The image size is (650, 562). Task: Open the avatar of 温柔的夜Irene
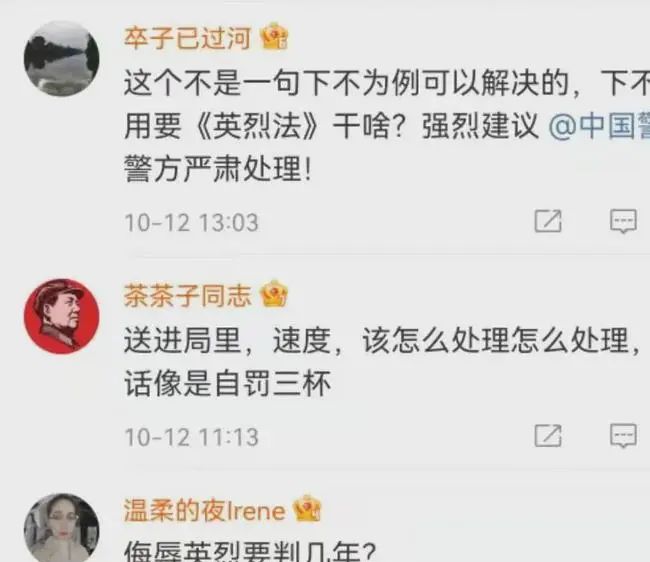61,528
